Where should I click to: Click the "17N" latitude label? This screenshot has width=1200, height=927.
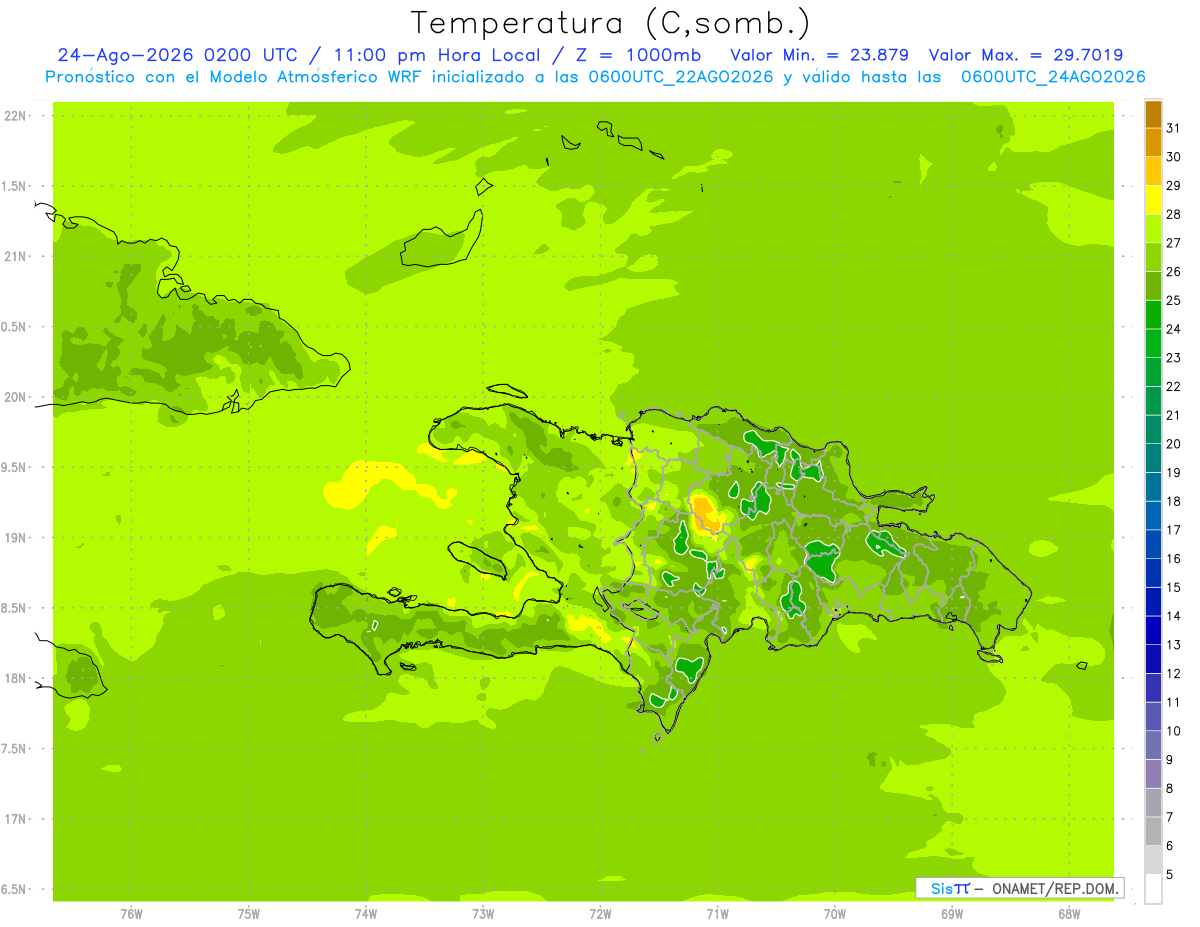[15, 820]
